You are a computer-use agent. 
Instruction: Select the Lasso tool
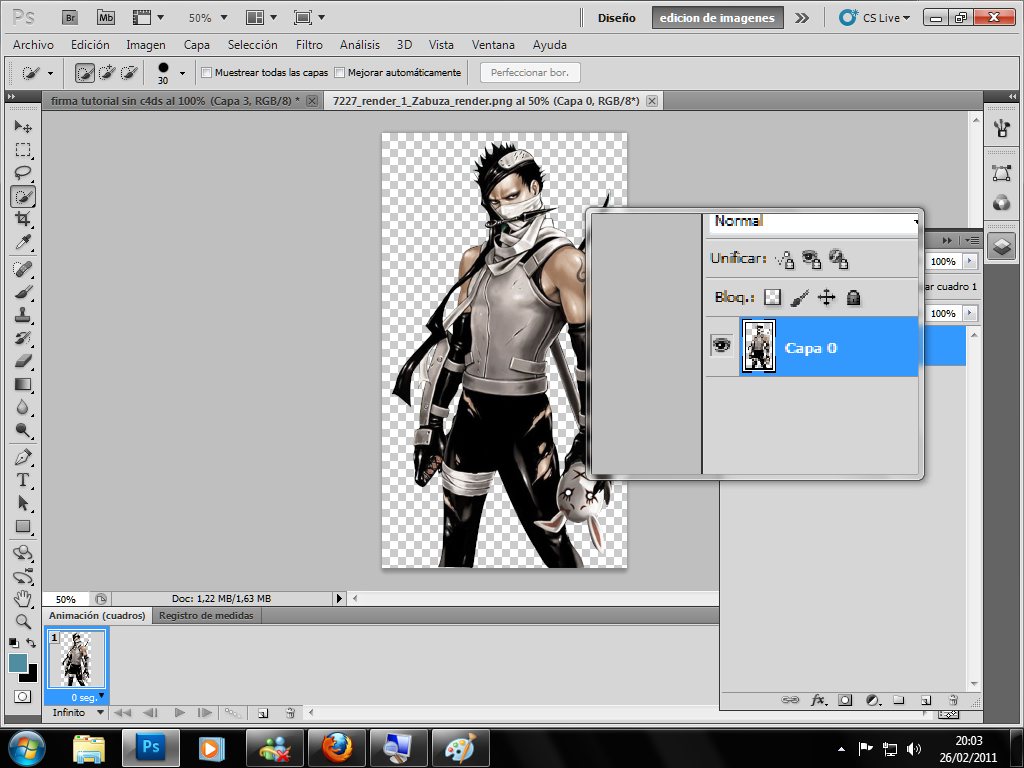[23, 172]
